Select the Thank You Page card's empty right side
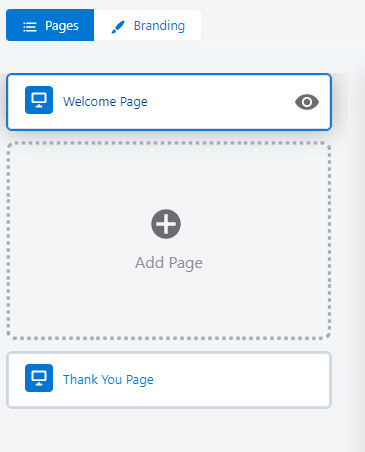 click(x=242, y=380)
